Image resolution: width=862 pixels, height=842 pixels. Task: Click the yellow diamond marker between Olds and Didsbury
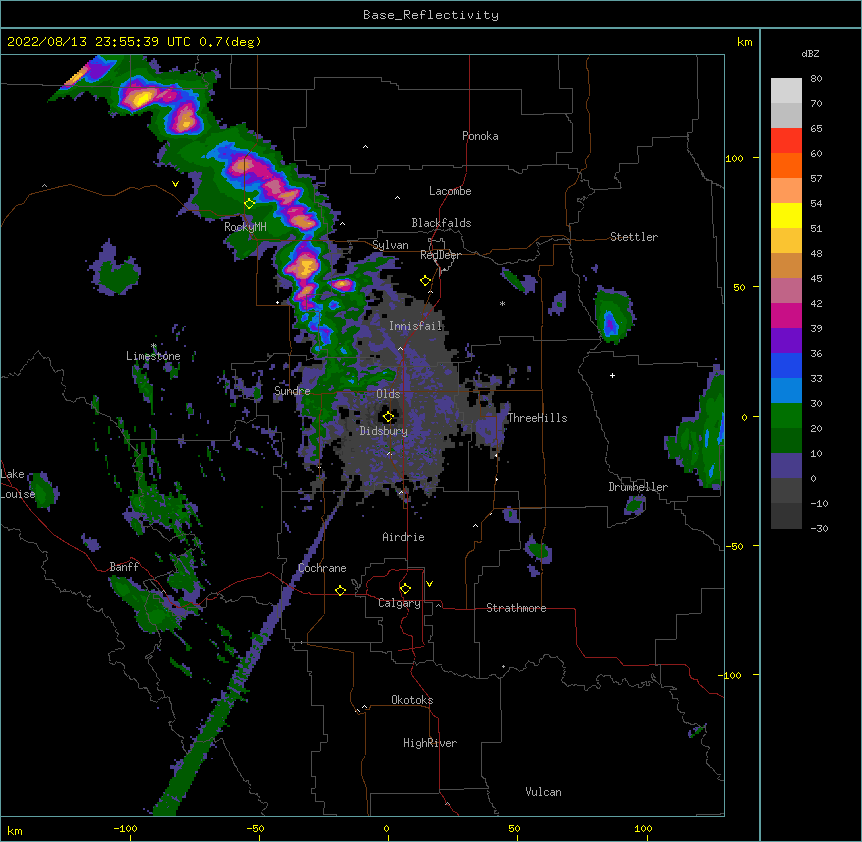point(388,416)
